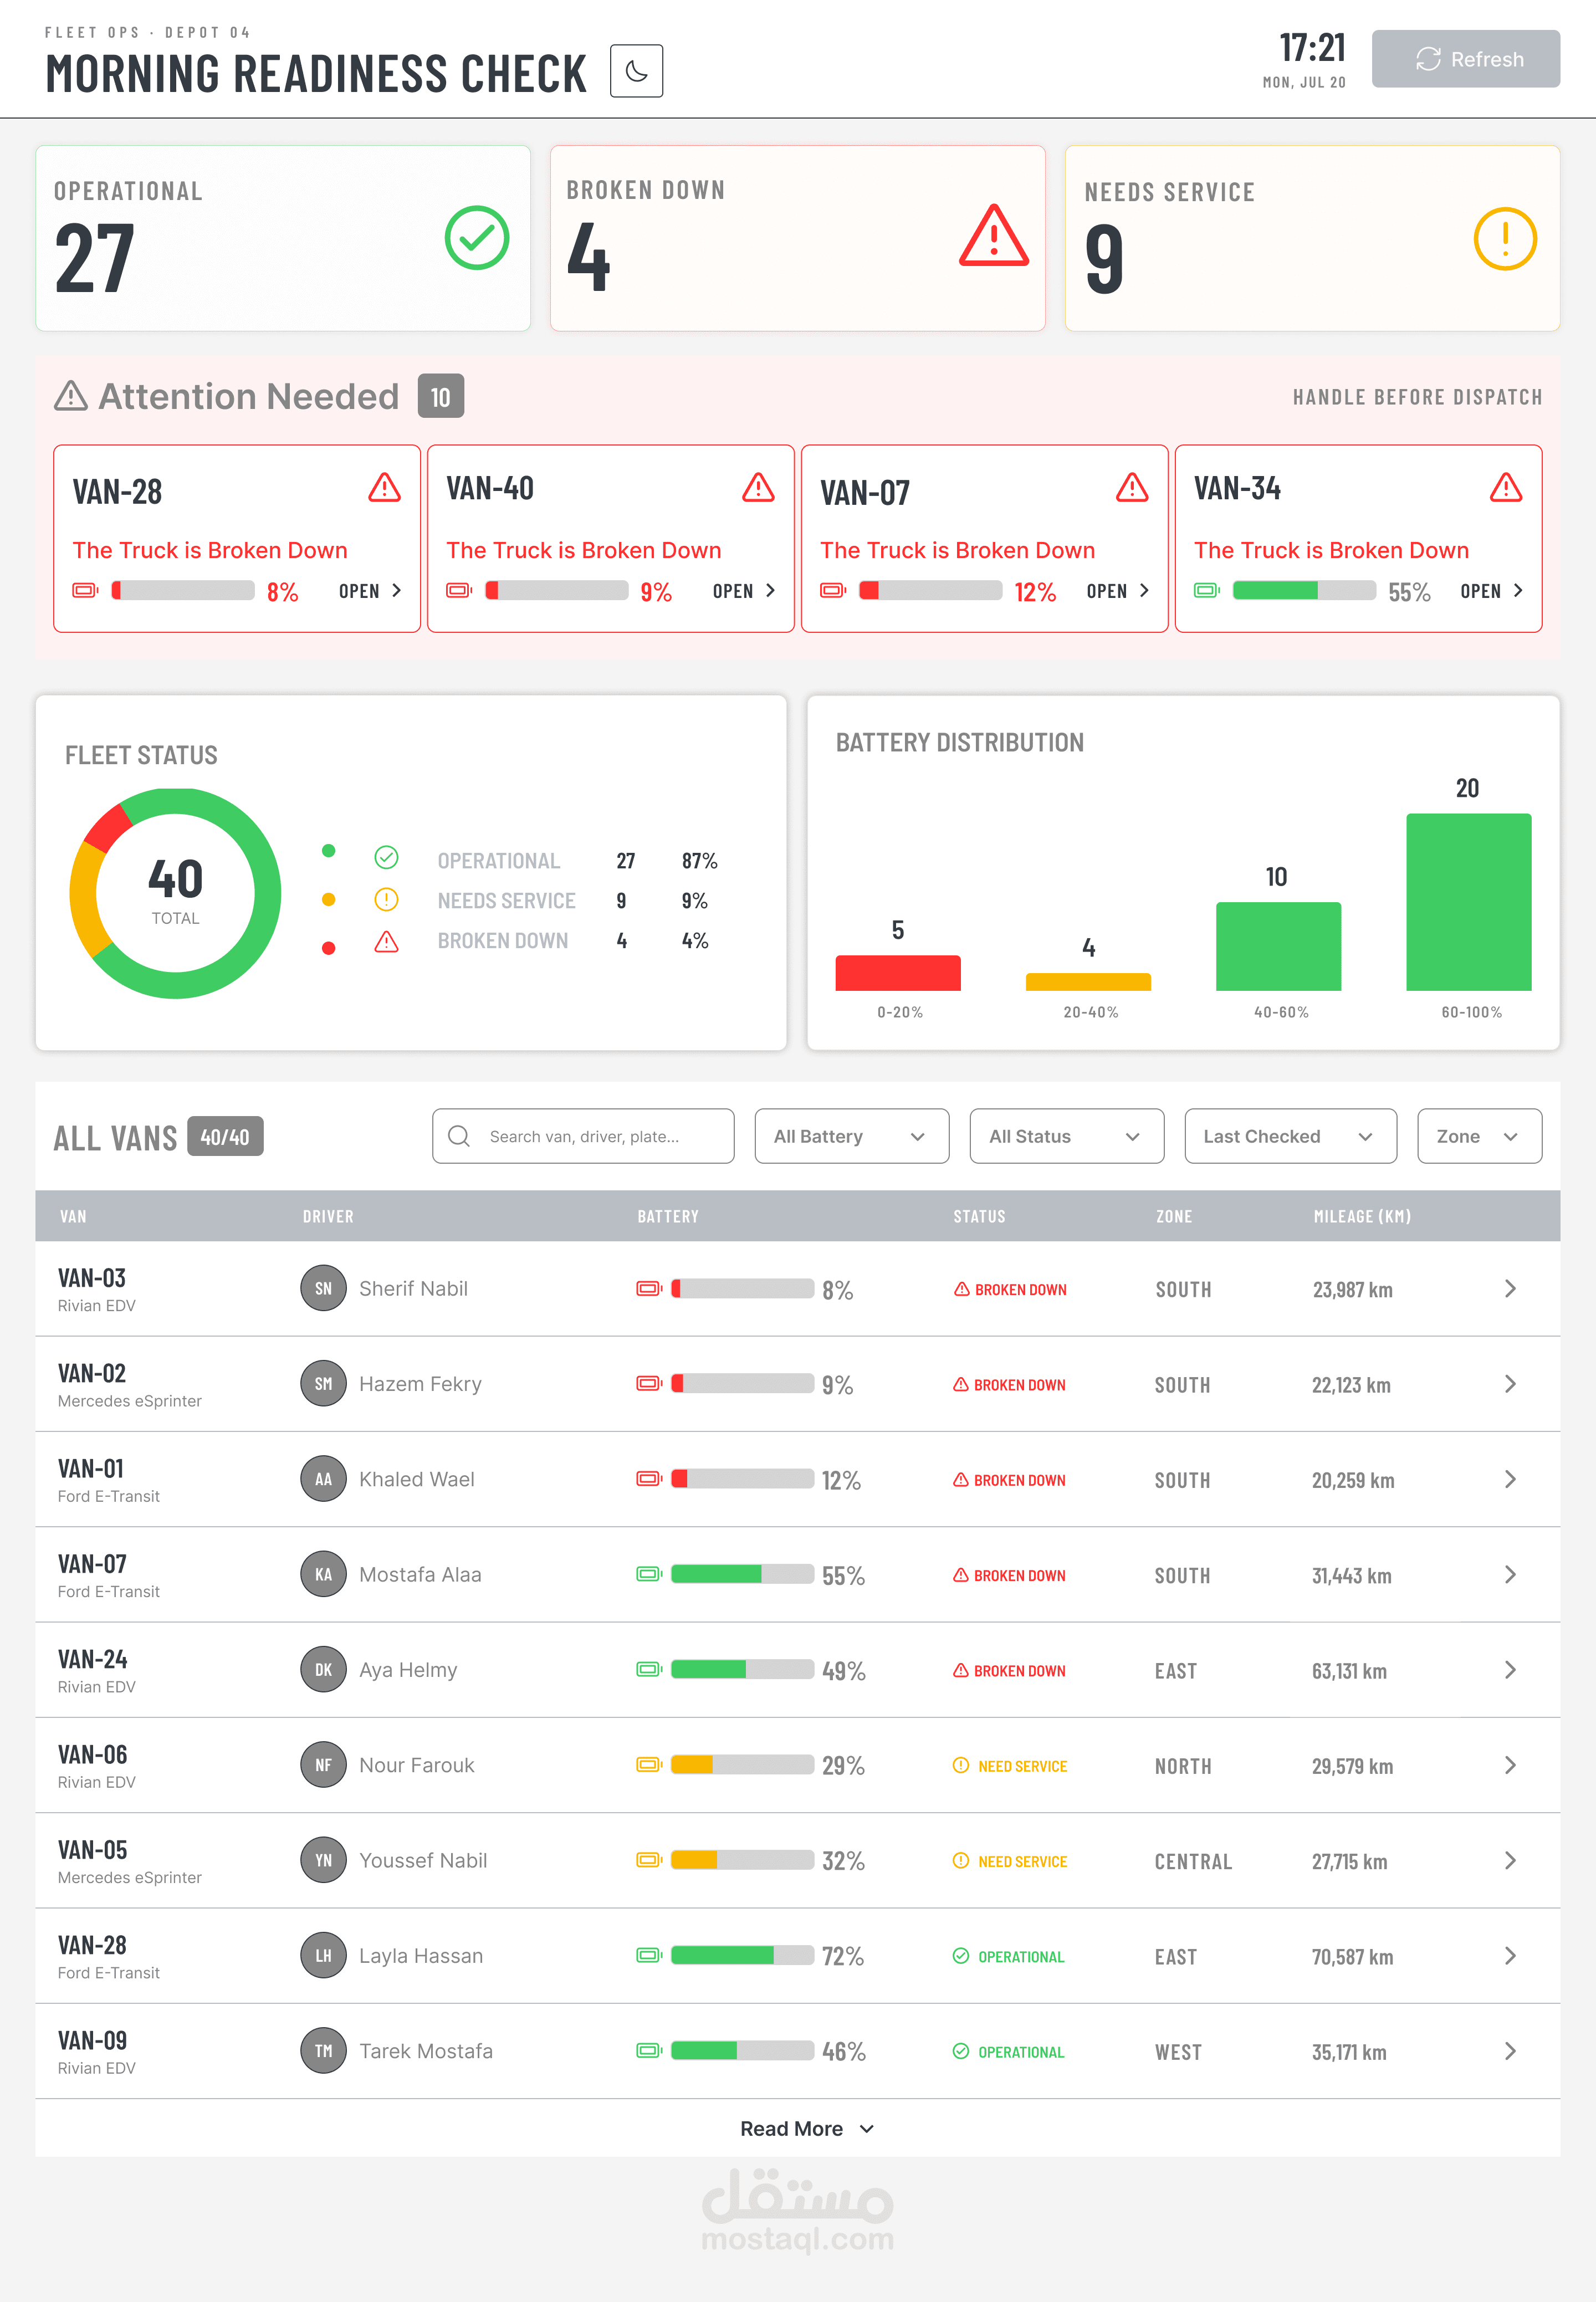
Task: Open the All Status dropdown
Action: click(1067, 1136)
